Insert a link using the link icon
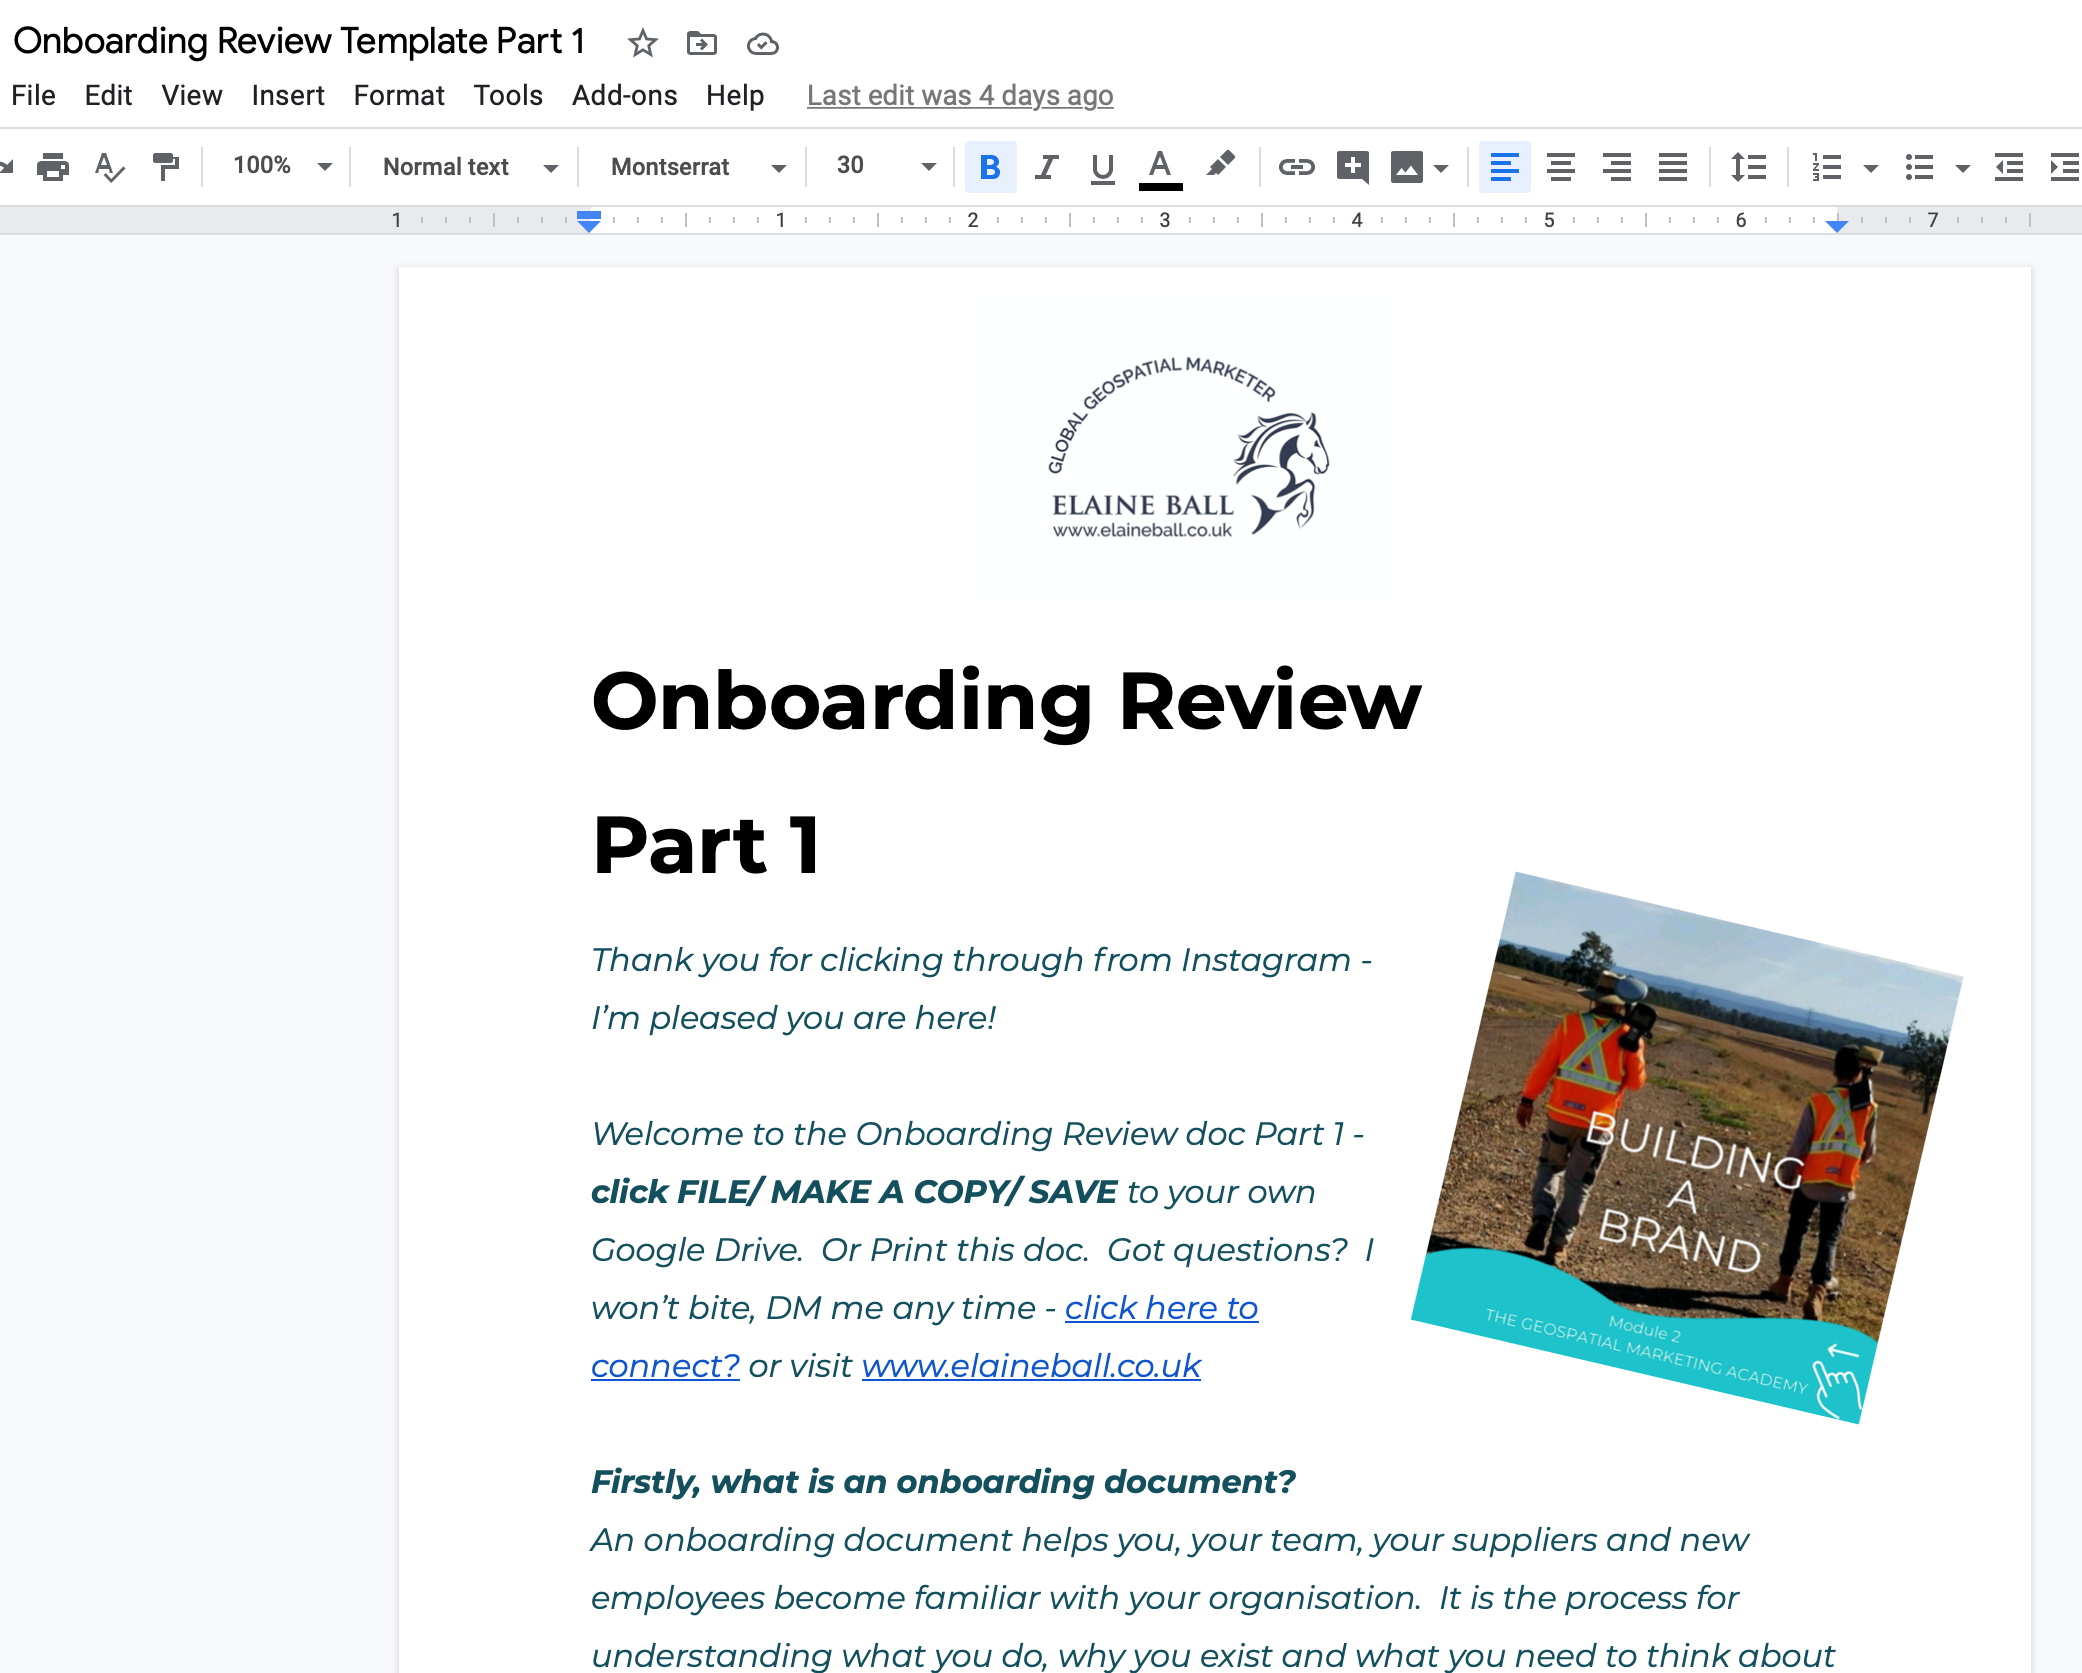This screenshot has width=2082, height=1673. point(1296,166)
